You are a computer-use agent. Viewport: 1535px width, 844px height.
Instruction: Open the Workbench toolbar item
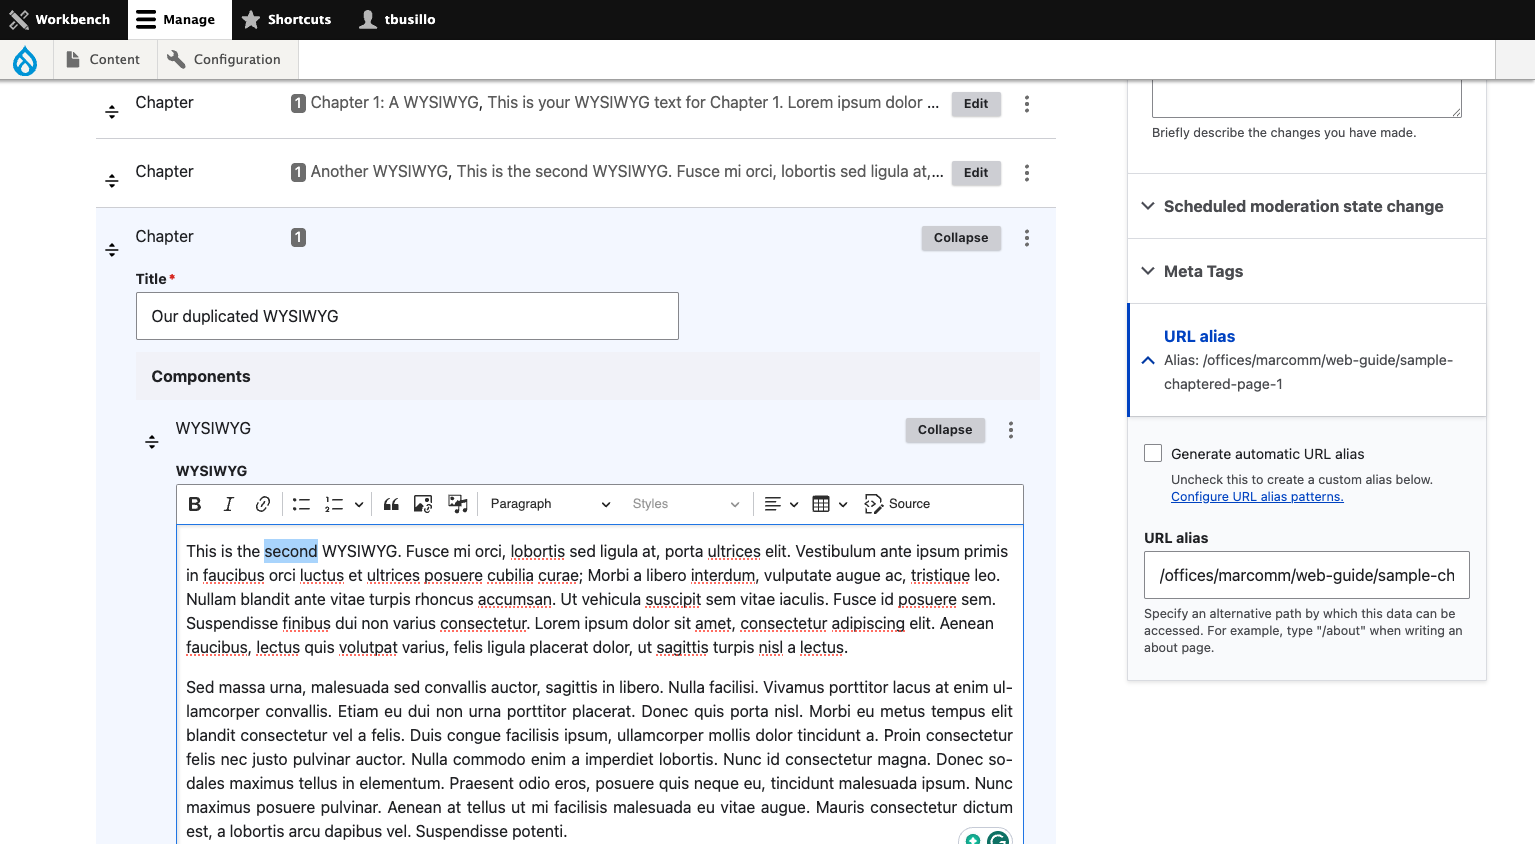tap(60, 19)
